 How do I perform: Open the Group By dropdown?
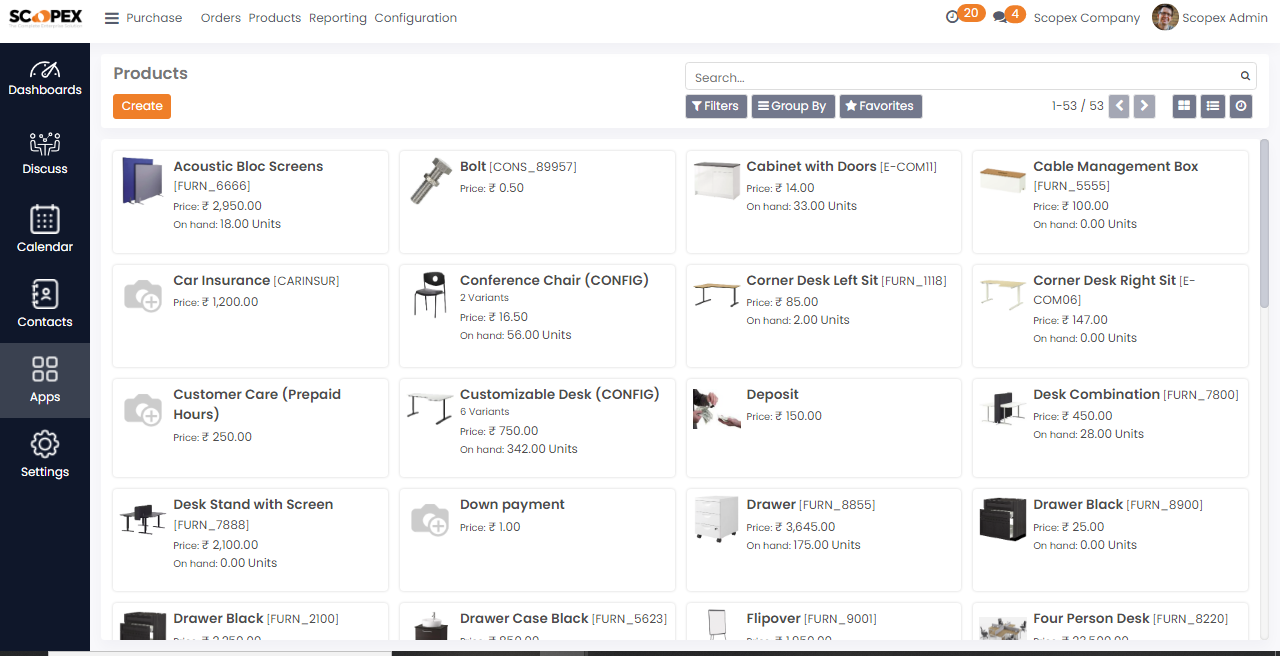[x=794, y=106]
